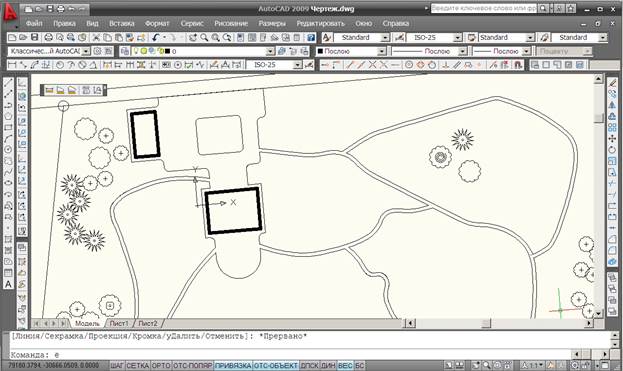The height and width of the screenshot is (371, 623).
Task: Open the Файл menu
Action: click(34, 23)
